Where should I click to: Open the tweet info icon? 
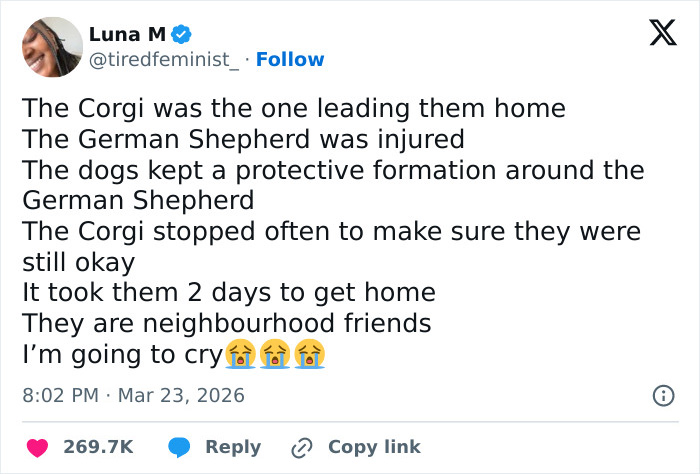click(663, 395)
